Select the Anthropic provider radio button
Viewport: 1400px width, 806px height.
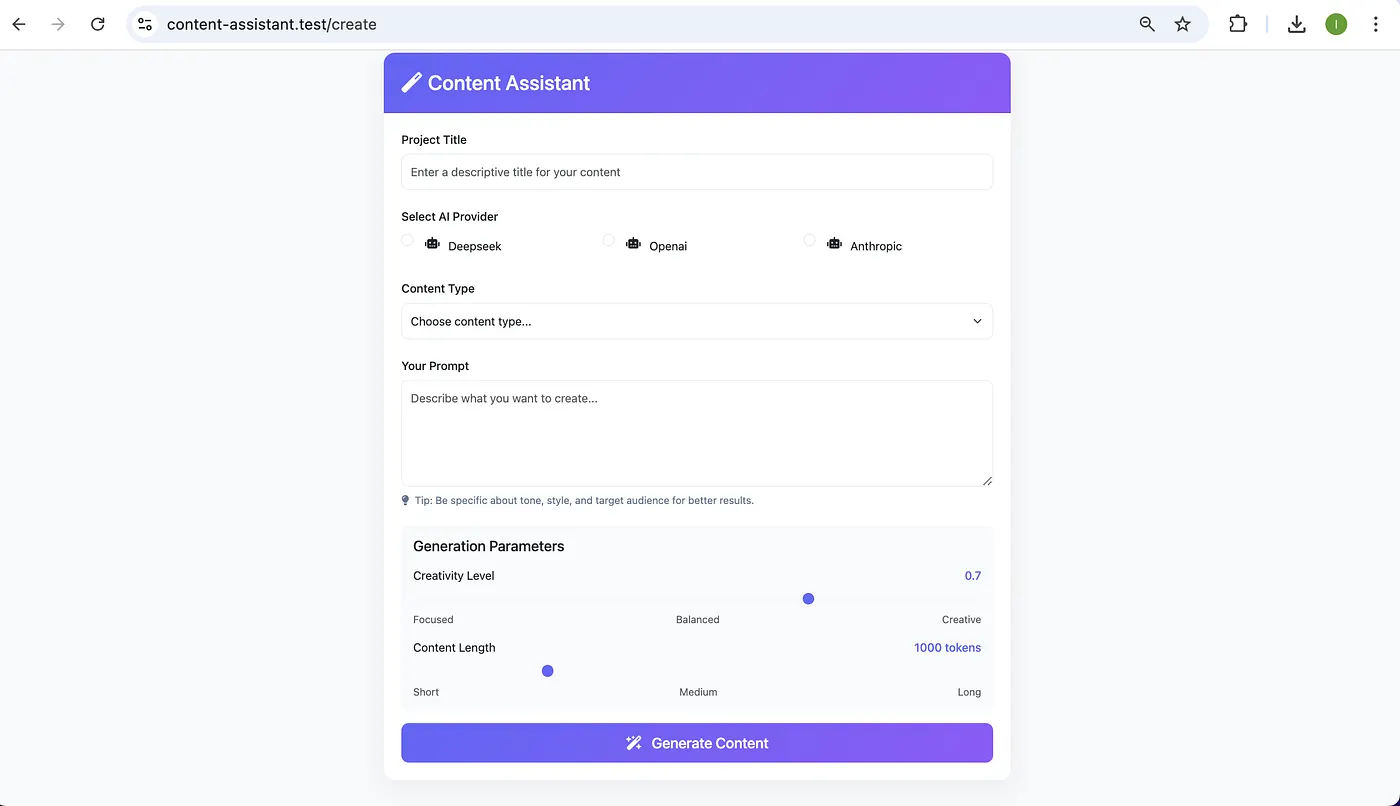click(x=809, y=240)
